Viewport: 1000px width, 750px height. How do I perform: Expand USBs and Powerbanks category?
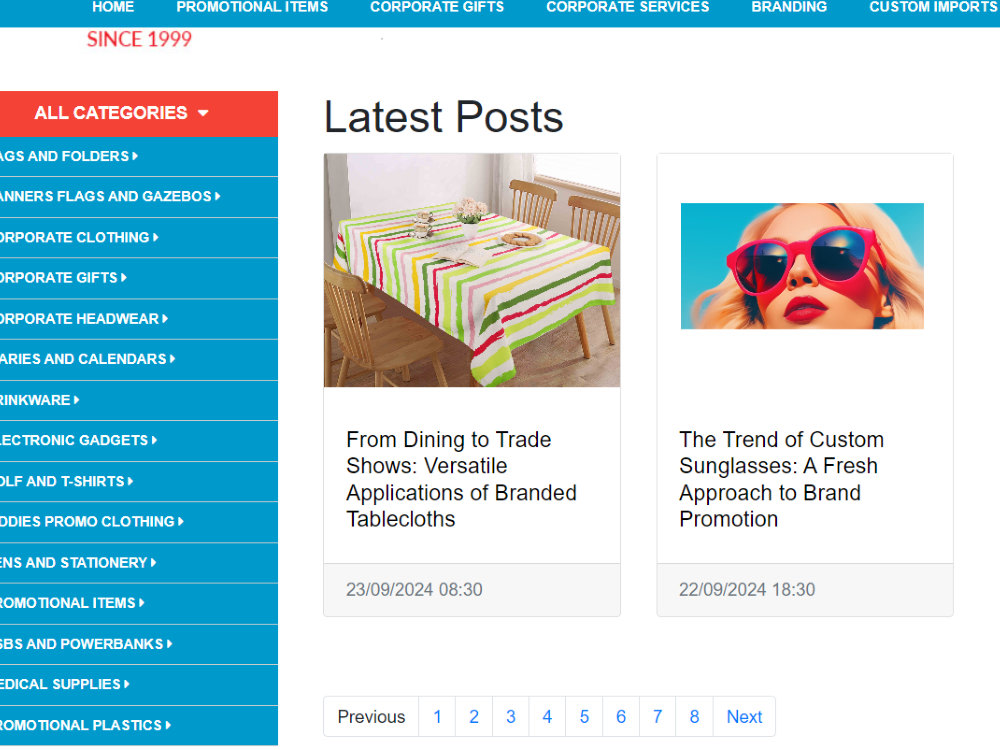(139, 644)
